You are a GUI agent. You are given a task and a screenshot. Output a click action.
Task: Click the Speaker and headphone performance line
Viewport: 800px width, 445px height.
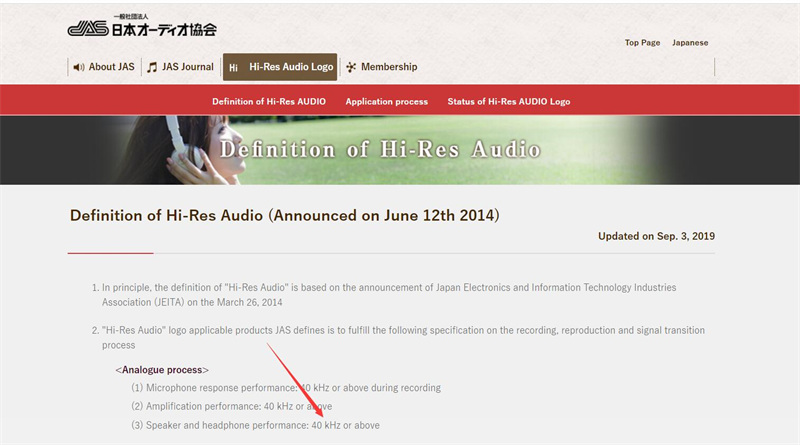point(256,425)
